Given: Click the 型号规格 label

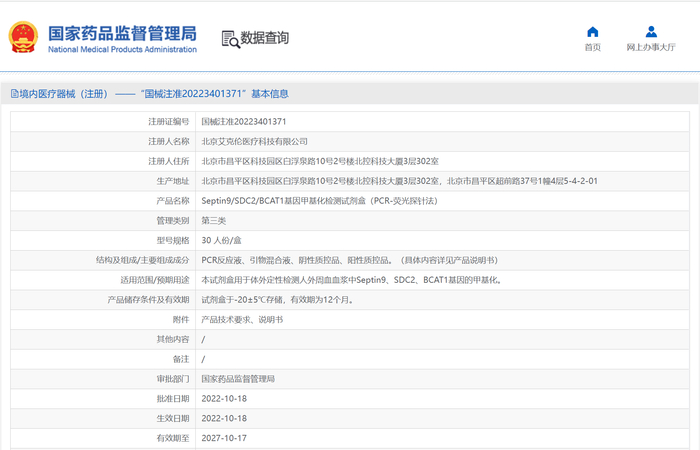Looking at the screenshot, I should (x=173, y=240).
